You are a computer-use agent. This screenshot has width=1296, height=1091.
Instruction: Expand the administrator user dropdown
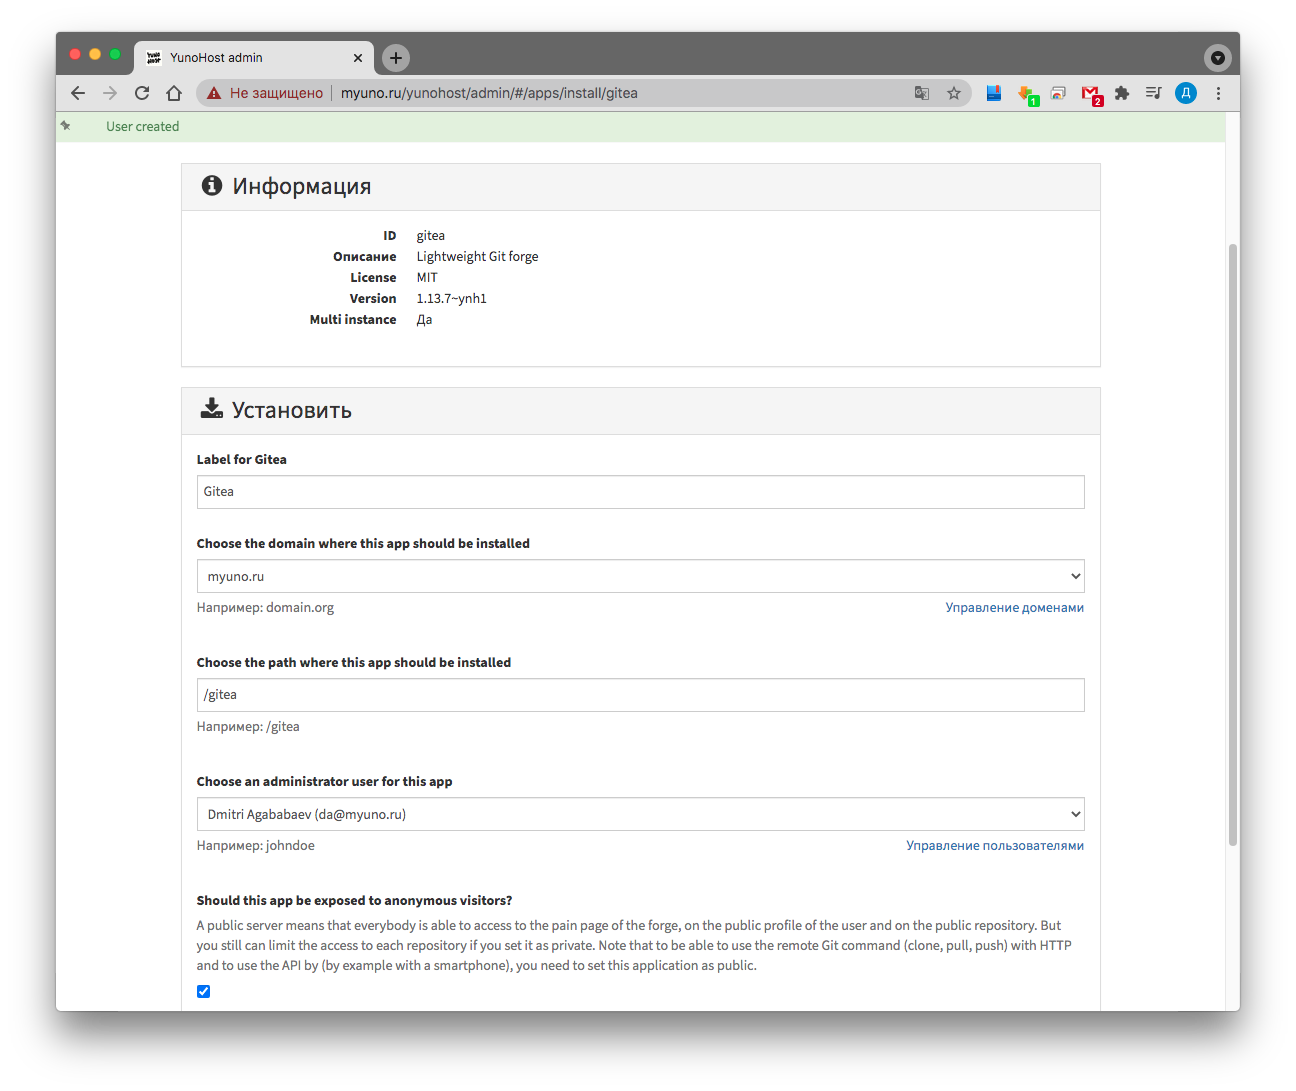[x=640, y=814]
